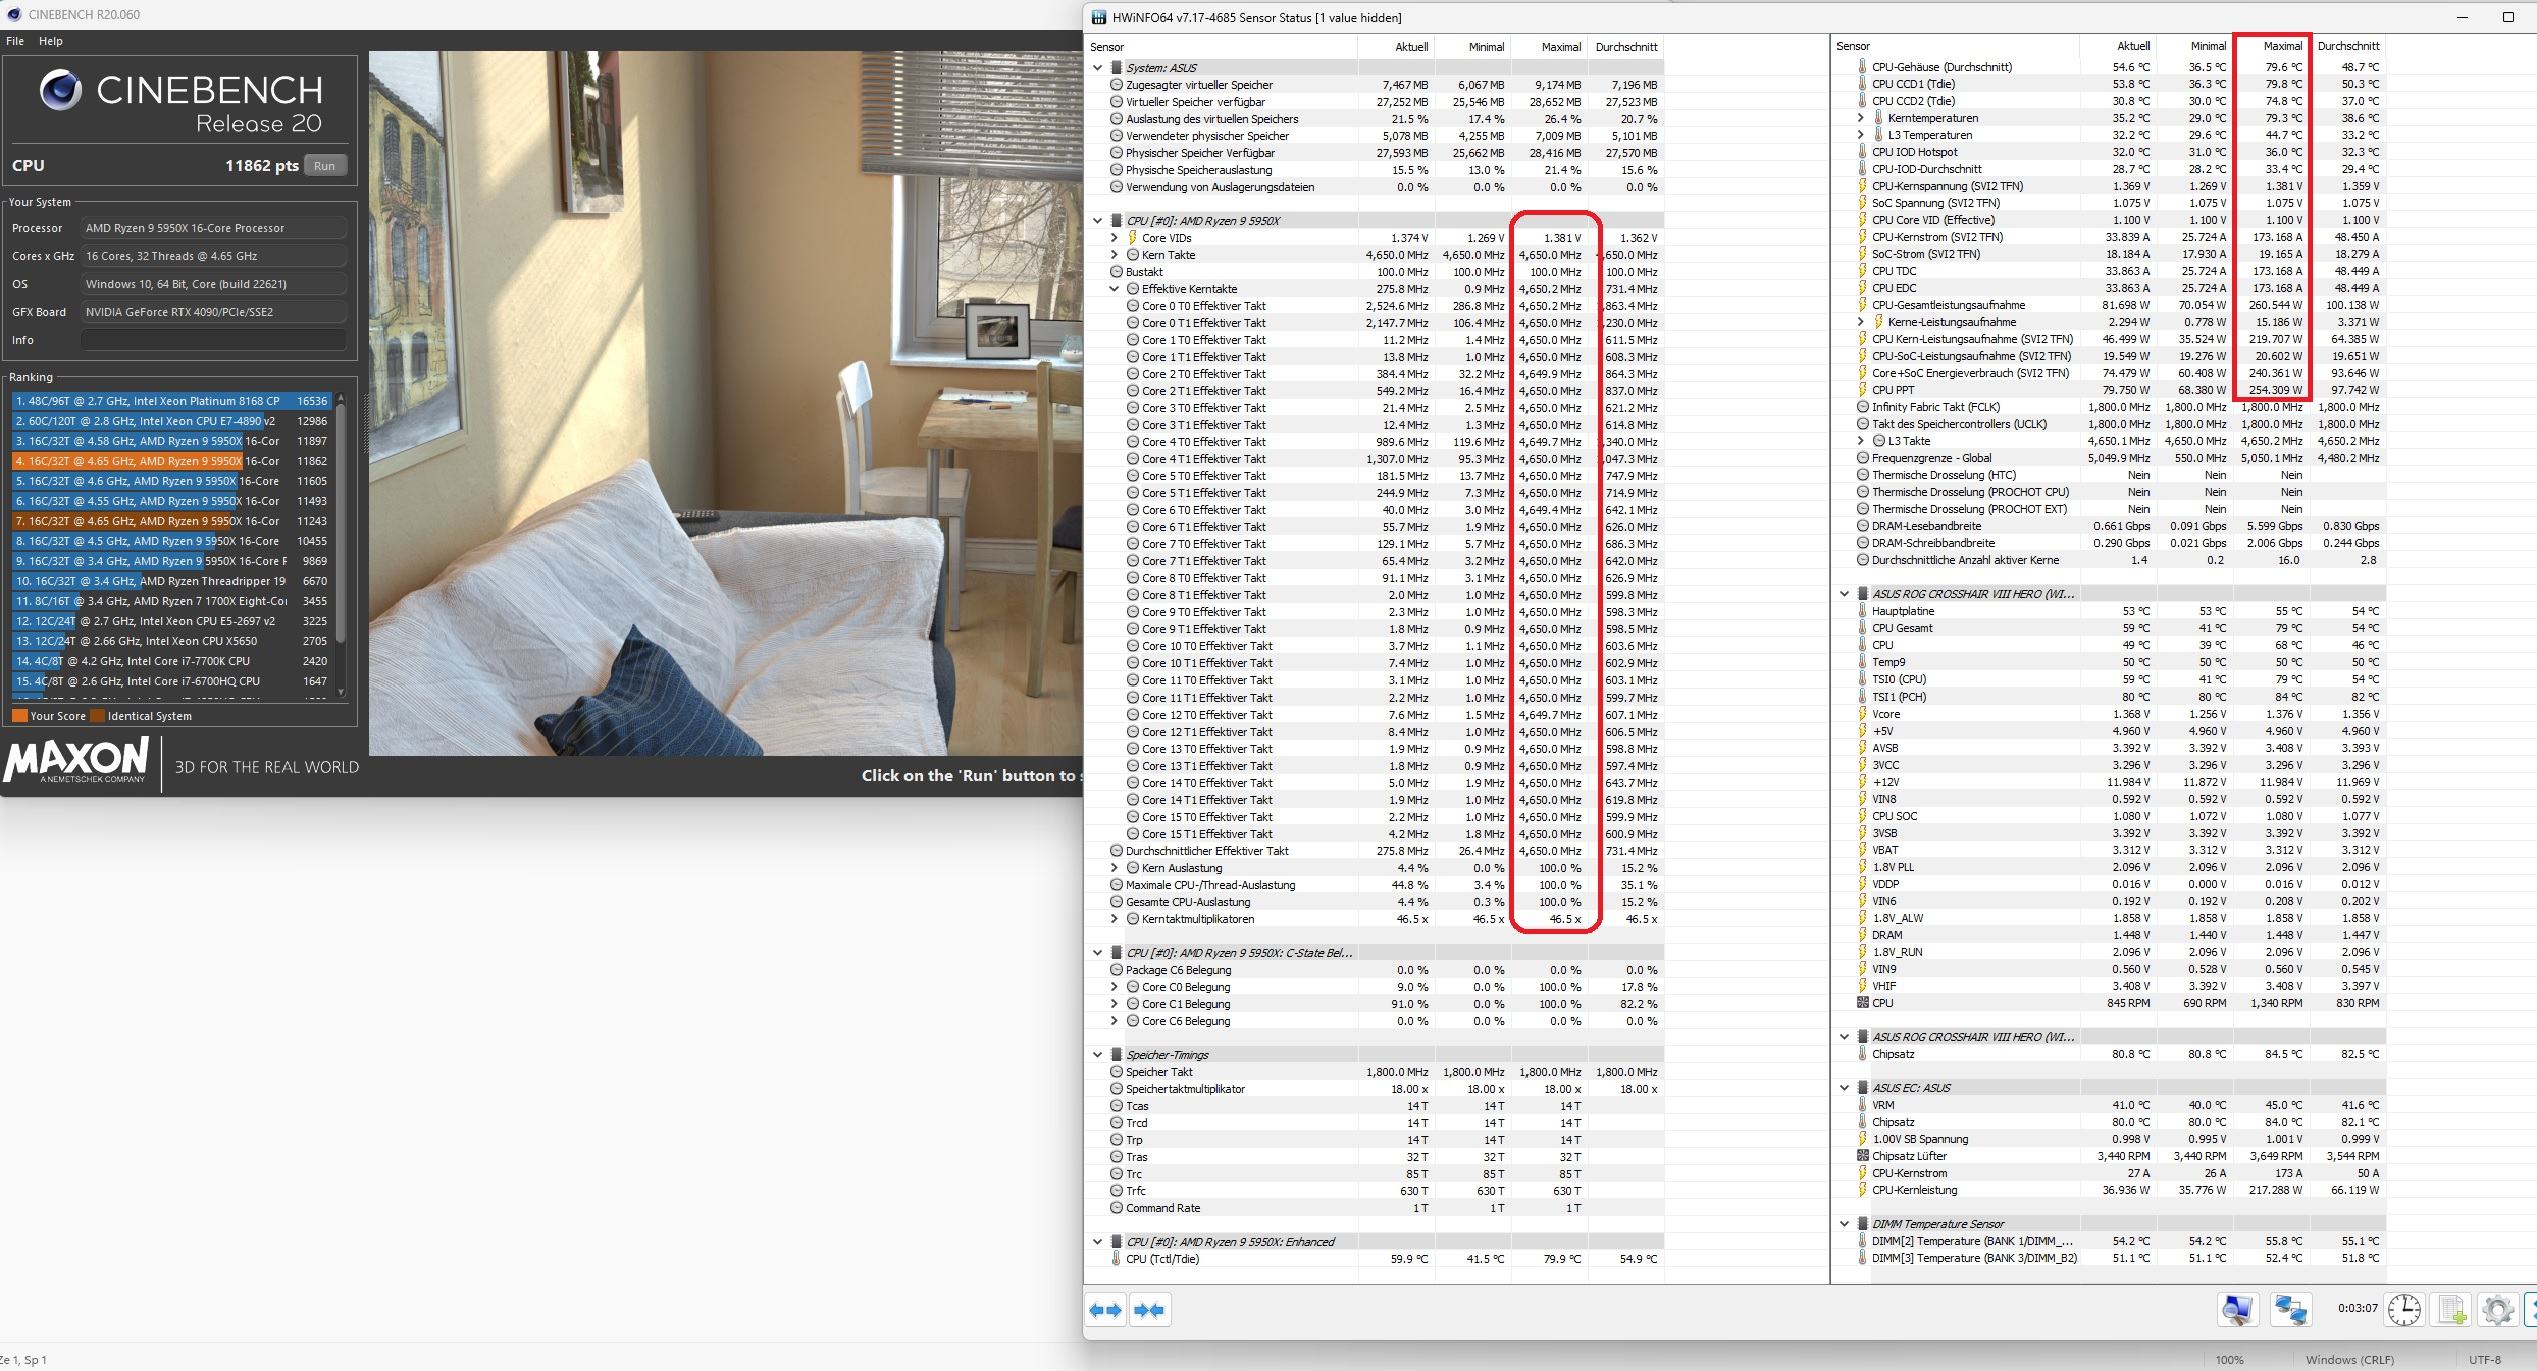Screen dimensions: 2537x1371
Task: Open the Cinebench File menu
Action: click(x=15, y=41)
